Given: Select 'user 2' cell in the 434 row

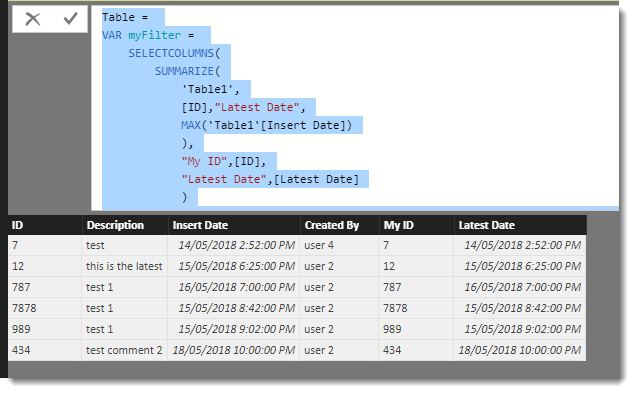Looking at the screenshot, I should click(339, 351).
